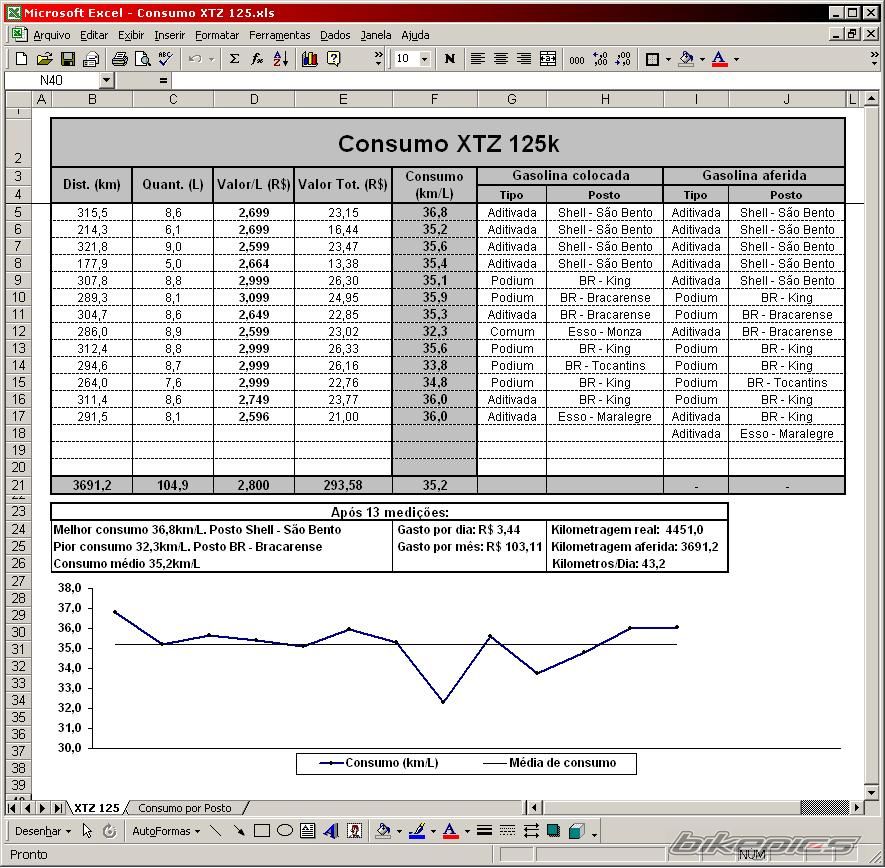
Task: Open the Inserir menu
Action: (169, 35)
